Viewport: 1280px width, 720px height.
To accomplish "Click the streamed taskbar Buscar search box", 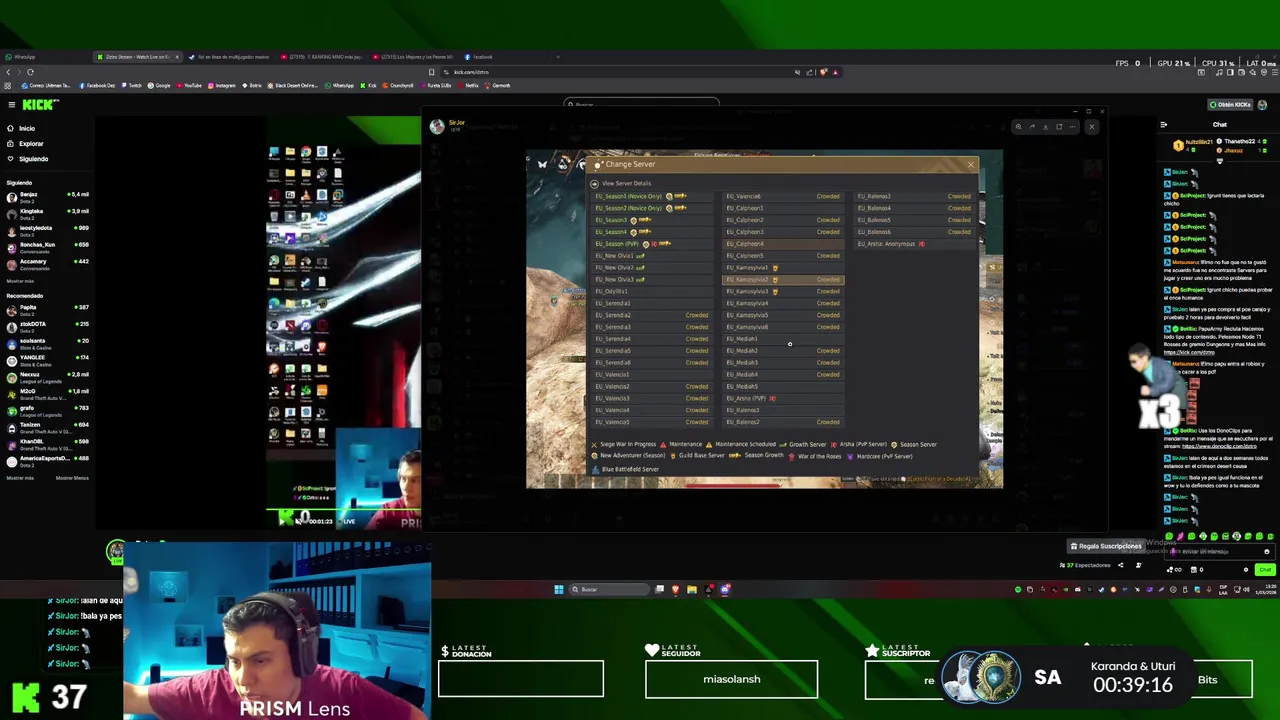I will click(x=610, y=589).
